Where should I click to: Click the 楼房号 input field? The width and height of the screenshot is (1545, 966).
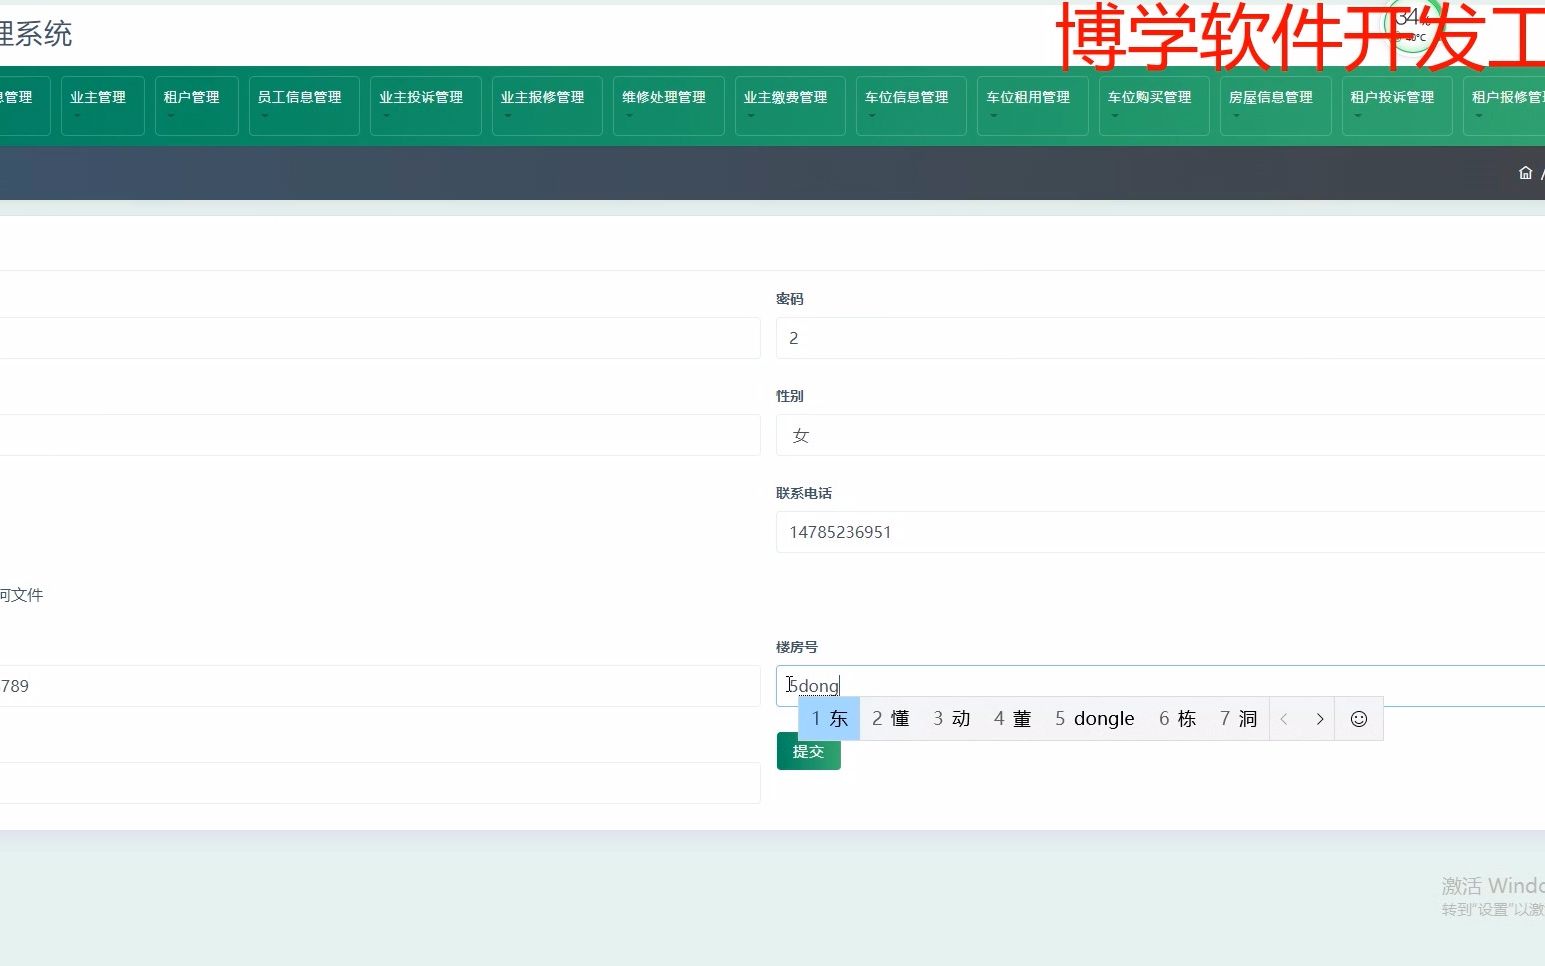[x=1160, y=686]
